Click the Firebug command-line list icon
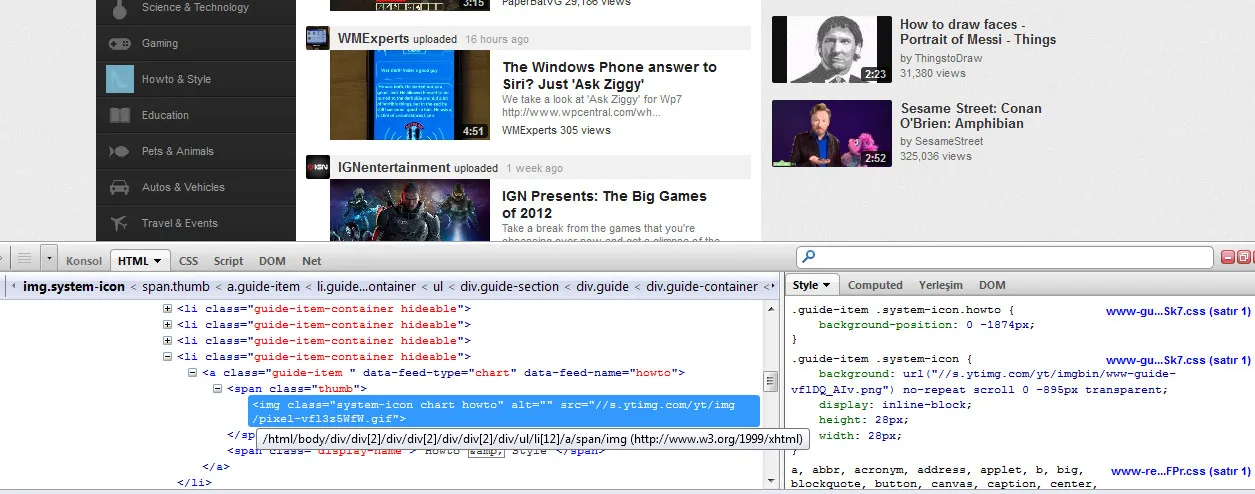 click(25, 259)
